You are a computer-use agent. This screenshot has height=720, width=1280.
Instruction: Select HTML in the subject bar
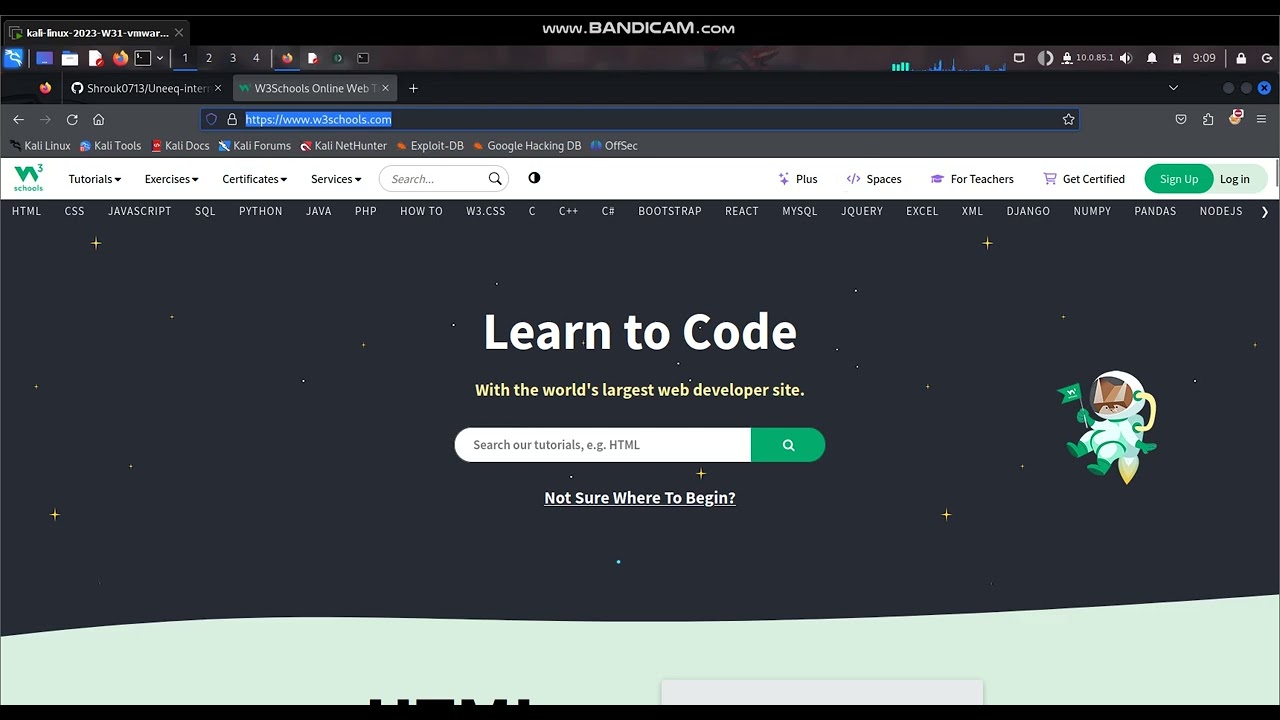(27, 211)
